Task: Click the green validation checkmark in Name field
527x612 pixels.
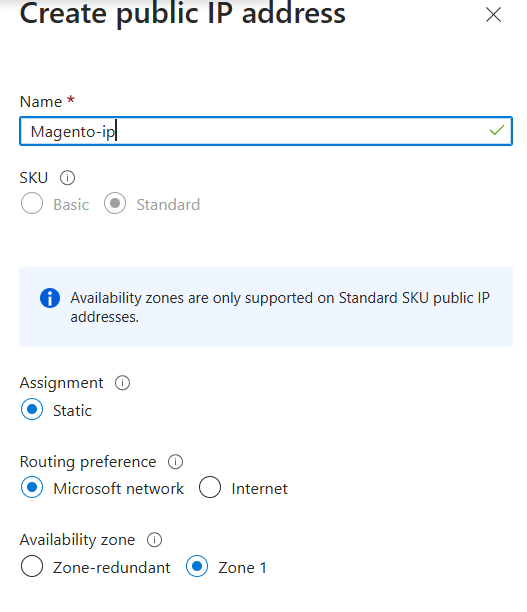Action: (497, 130)
